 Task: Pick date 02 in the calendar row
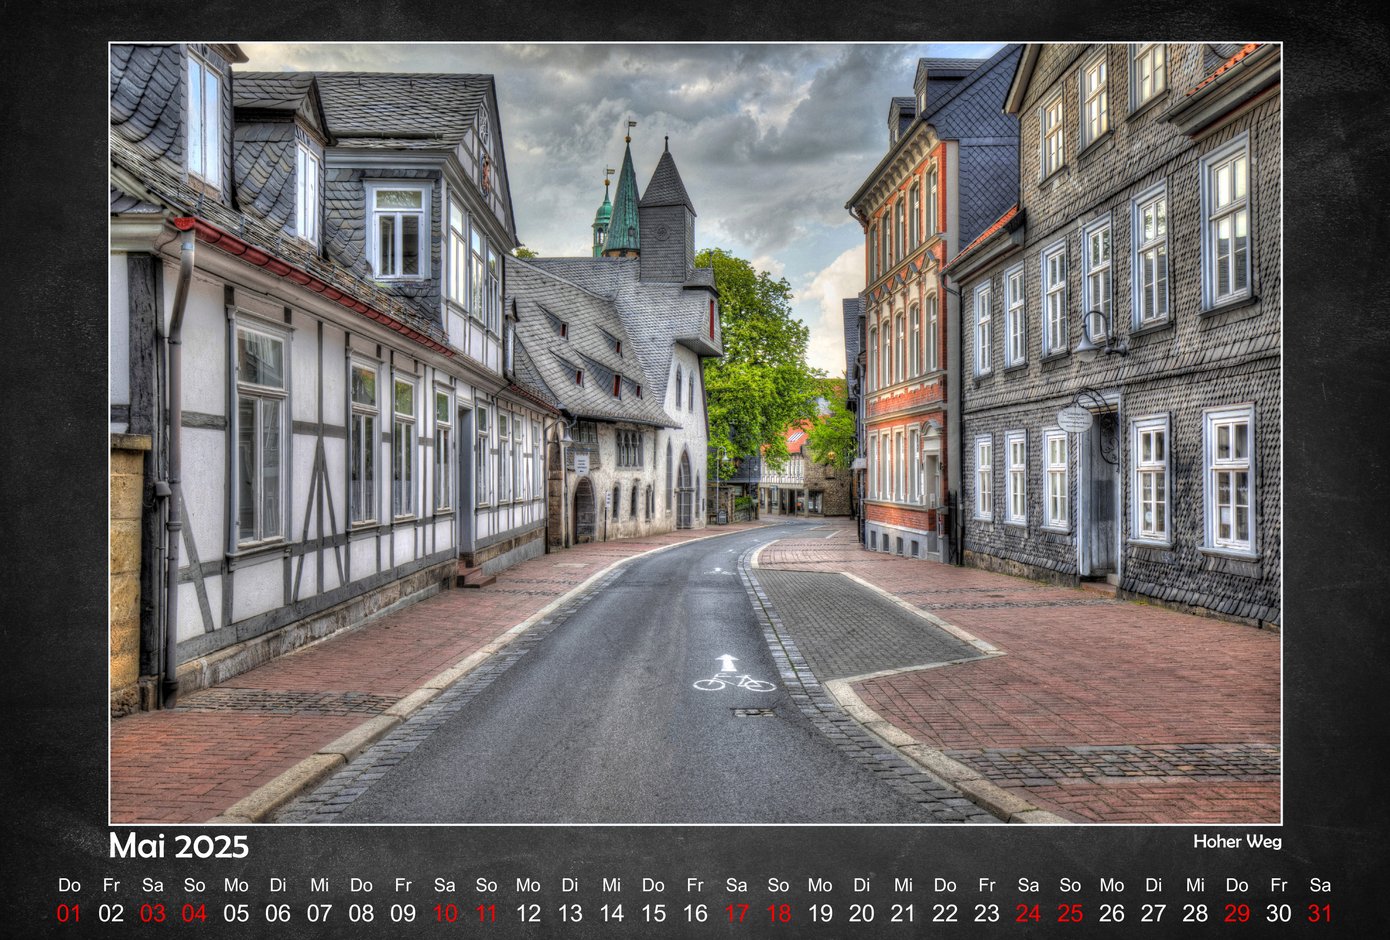[x=111, y=913]
